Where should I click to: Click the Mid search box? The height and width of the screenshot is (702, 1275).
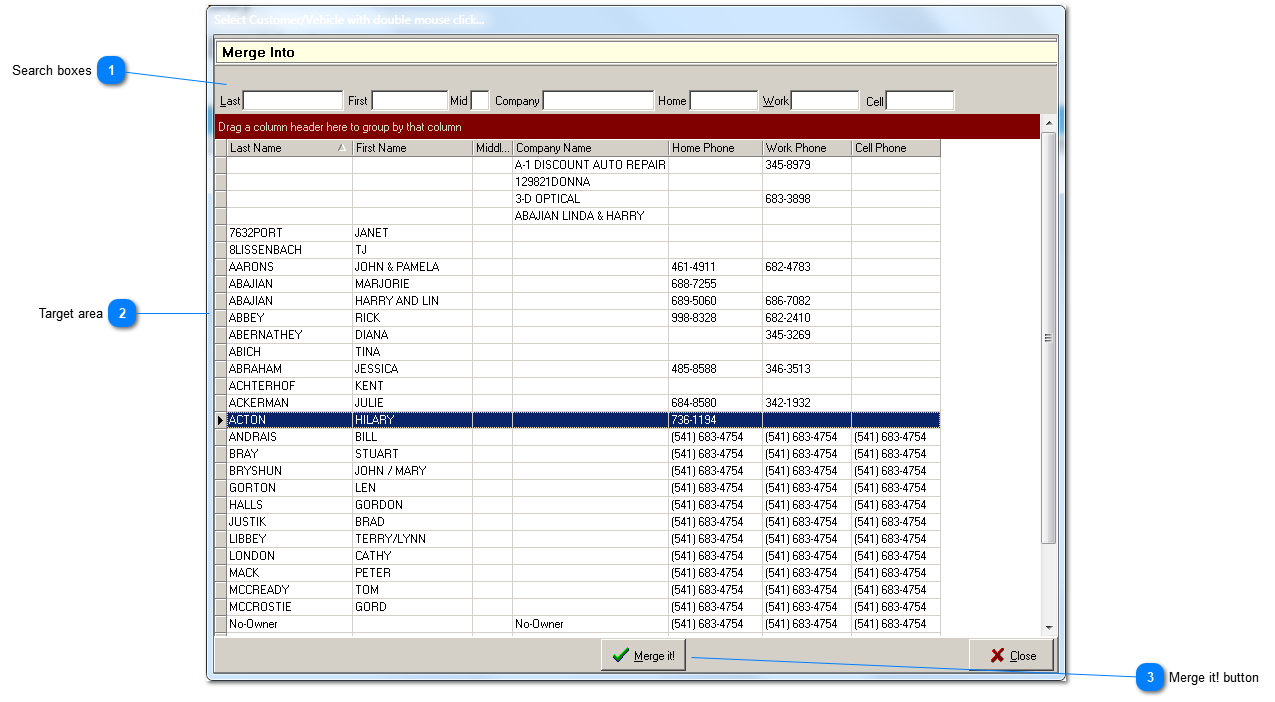tap(480, 99)
